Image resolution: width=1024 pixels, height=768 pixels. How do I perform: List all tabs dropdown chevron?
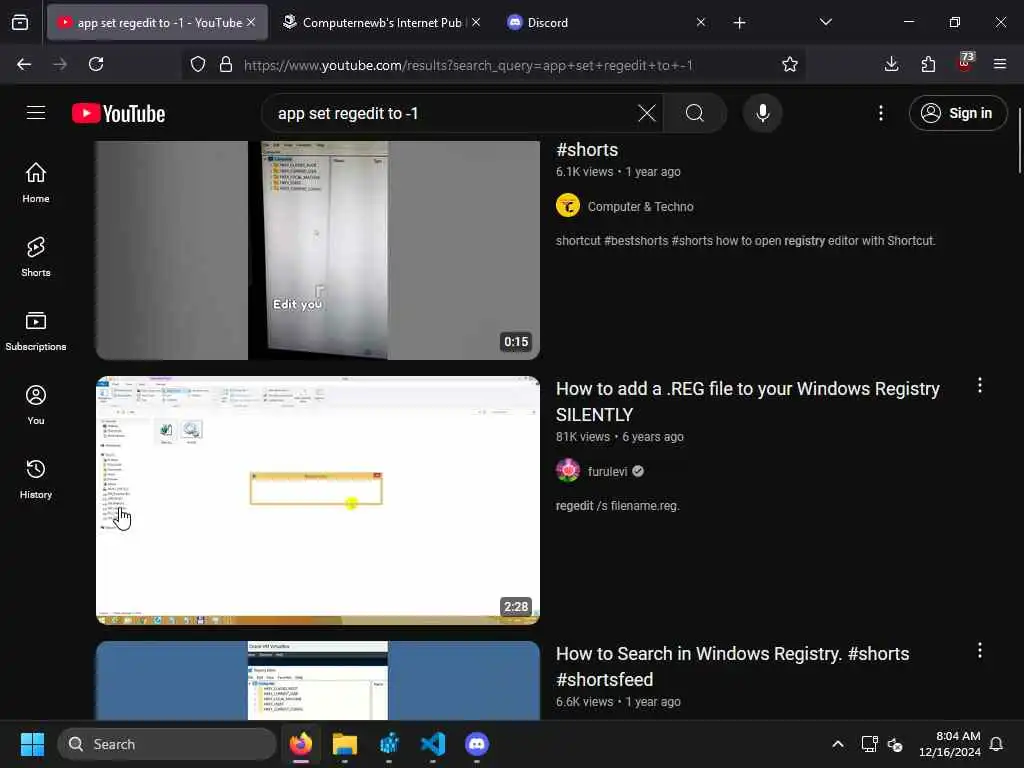click(x=825, y=22)
